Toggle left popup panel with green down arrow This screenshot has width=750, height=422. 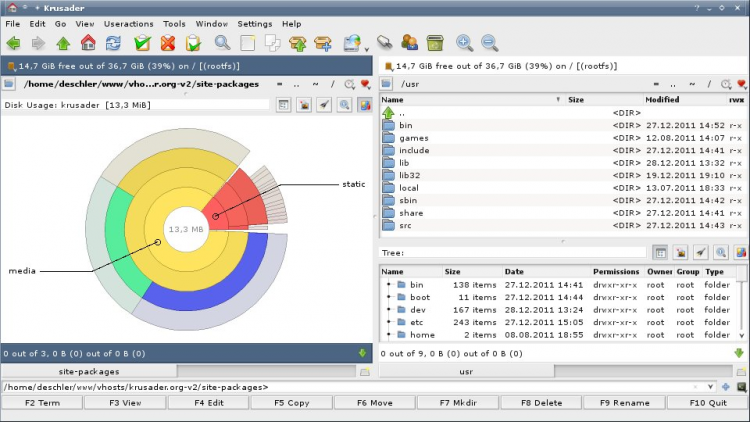(362, 353)
